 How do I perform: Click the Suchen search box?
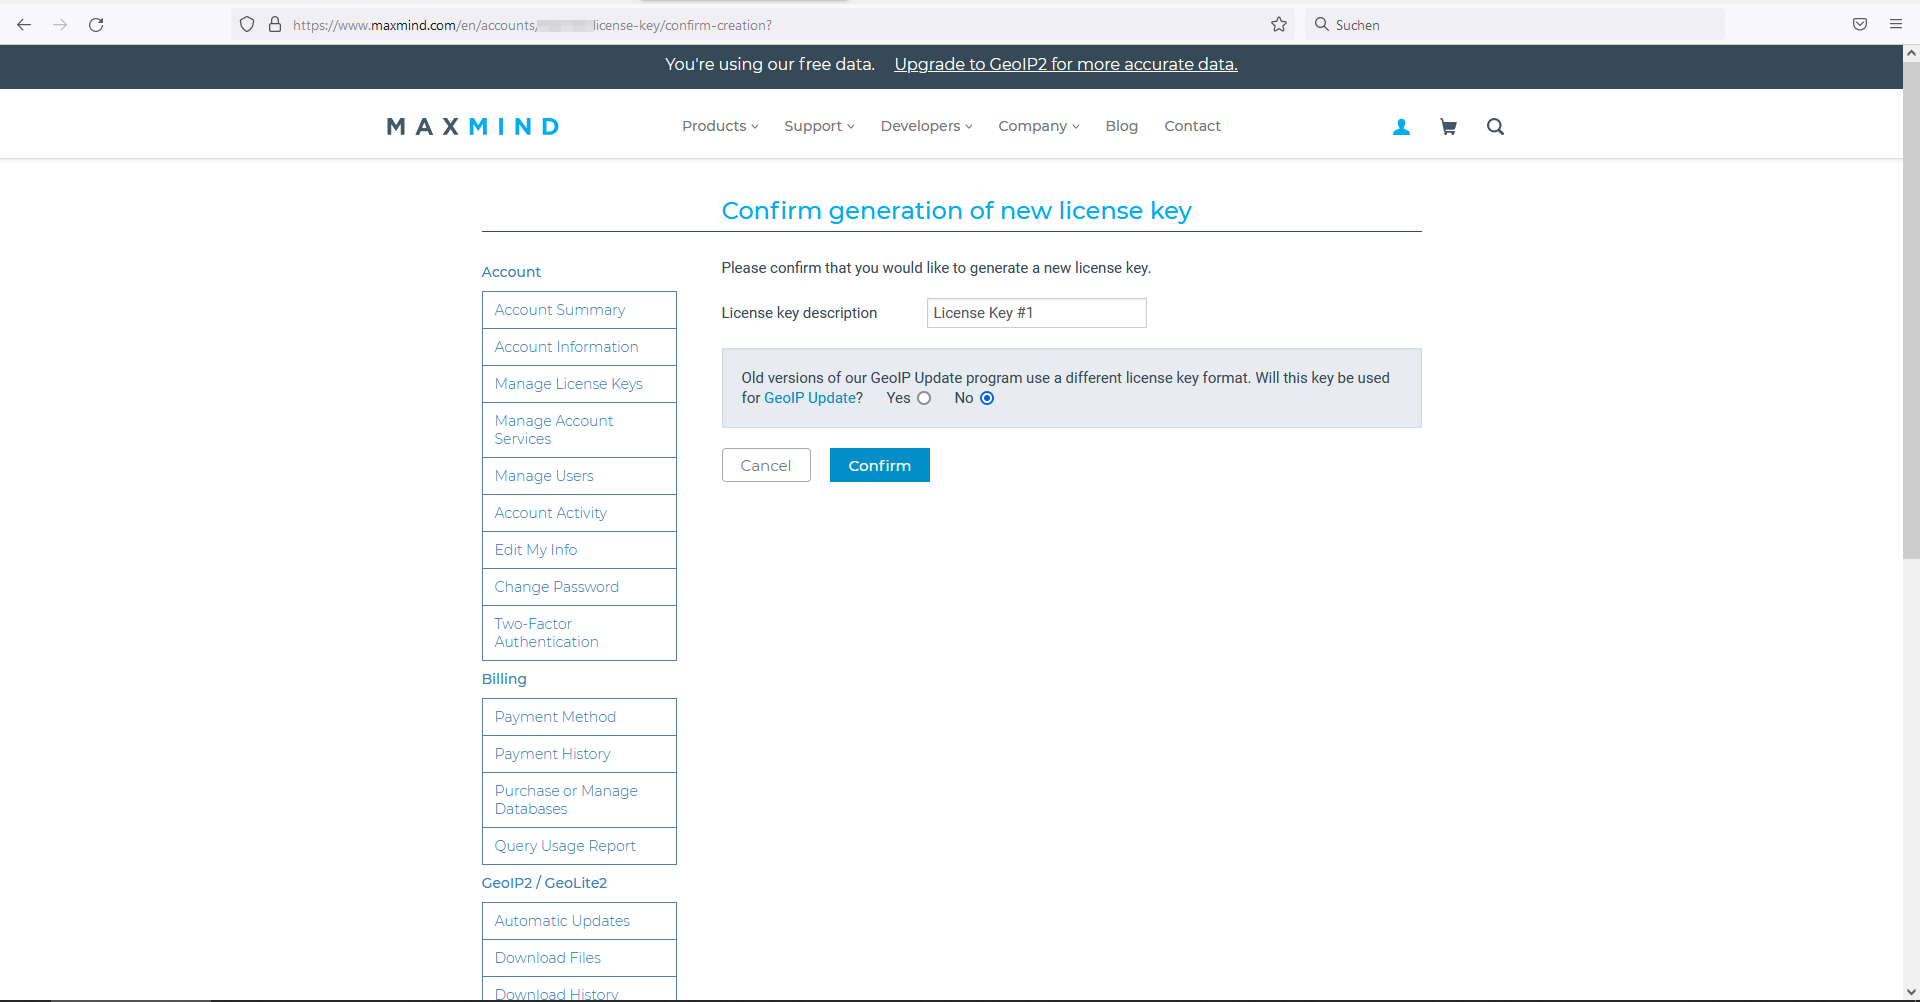1515,25
